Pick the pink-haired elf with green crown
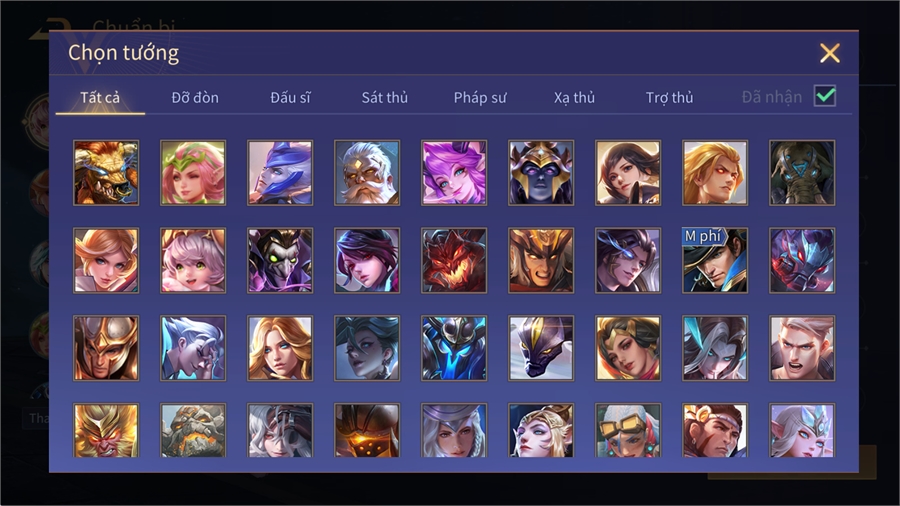Screen dimensions: 900x506 click(193, 173)
